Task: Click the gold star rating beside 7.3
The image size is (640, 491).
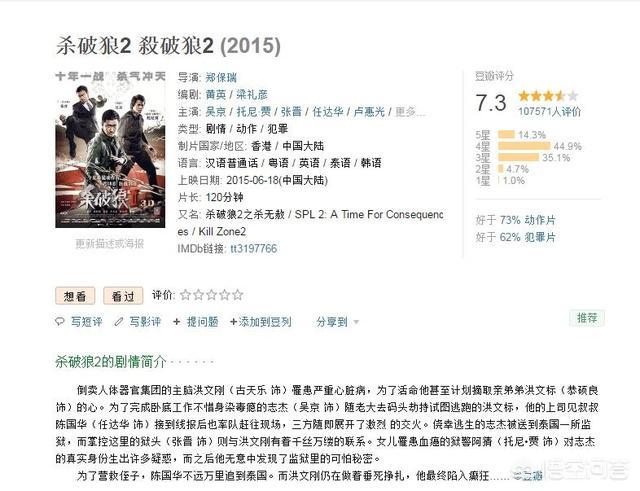Action: coord(548,96)
